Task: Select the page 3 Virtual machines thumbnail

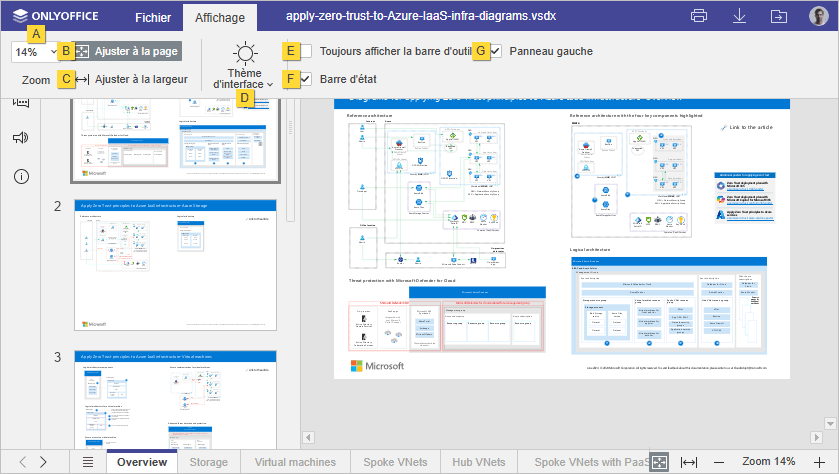Action: pos(176,400)
